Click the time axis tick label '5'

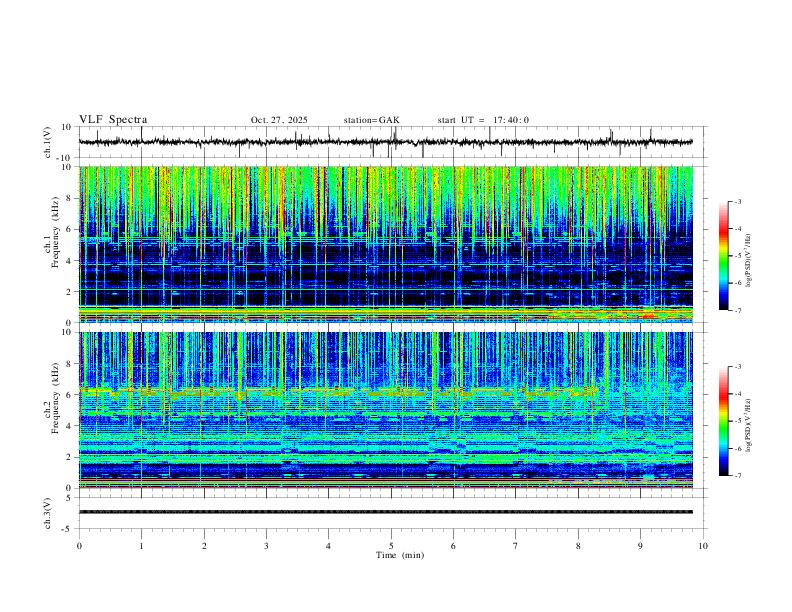(x=391, y=546)
